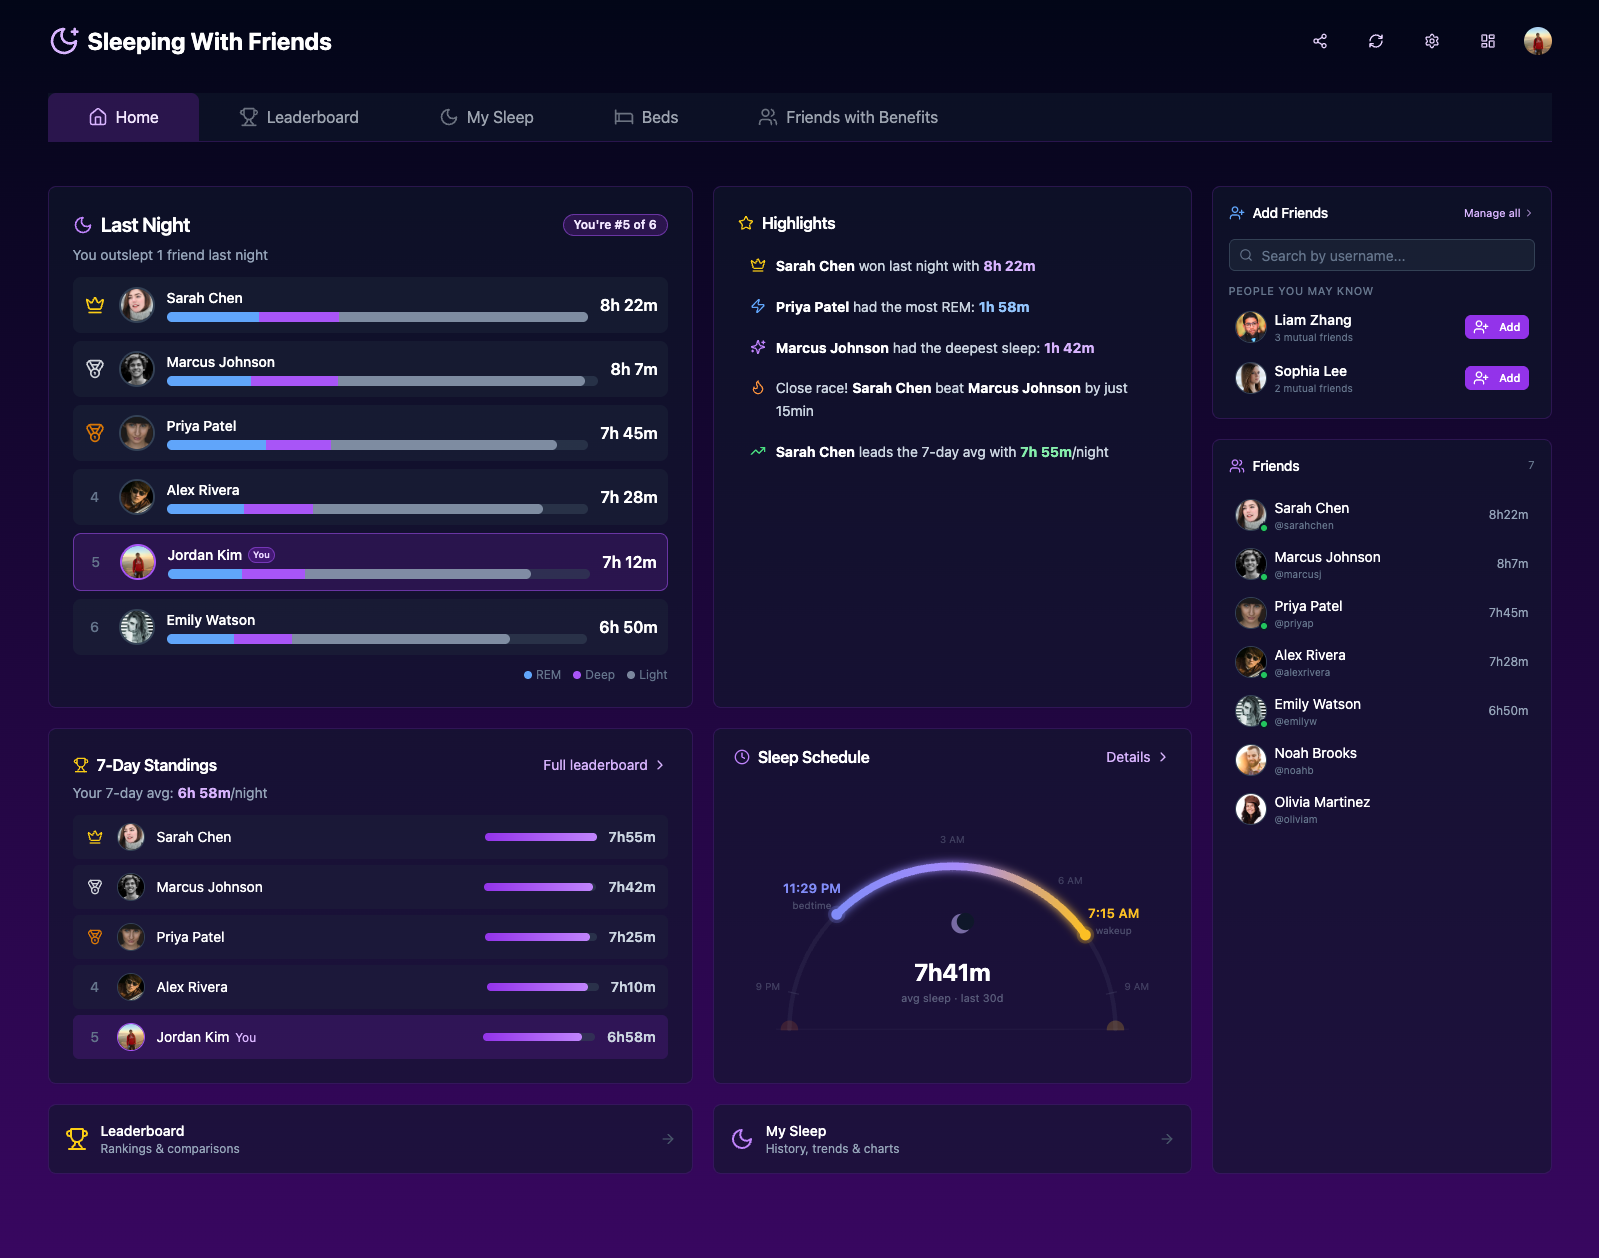1599x1258 pixels.
Task: Add Sophia Lee as friend
Action: [x=1496, y=378]
